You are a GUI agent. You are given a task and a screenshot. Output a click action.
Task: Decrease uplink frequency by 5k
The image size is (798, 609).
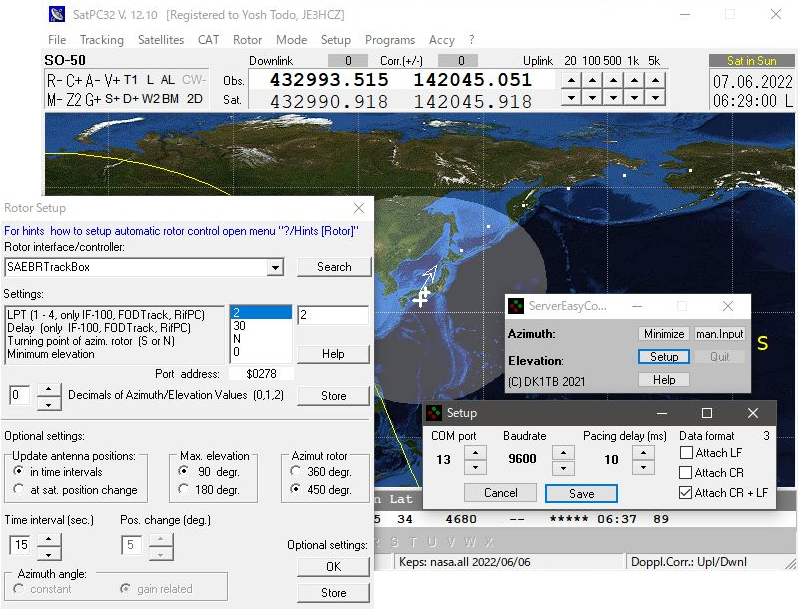[x=655, y=97]
